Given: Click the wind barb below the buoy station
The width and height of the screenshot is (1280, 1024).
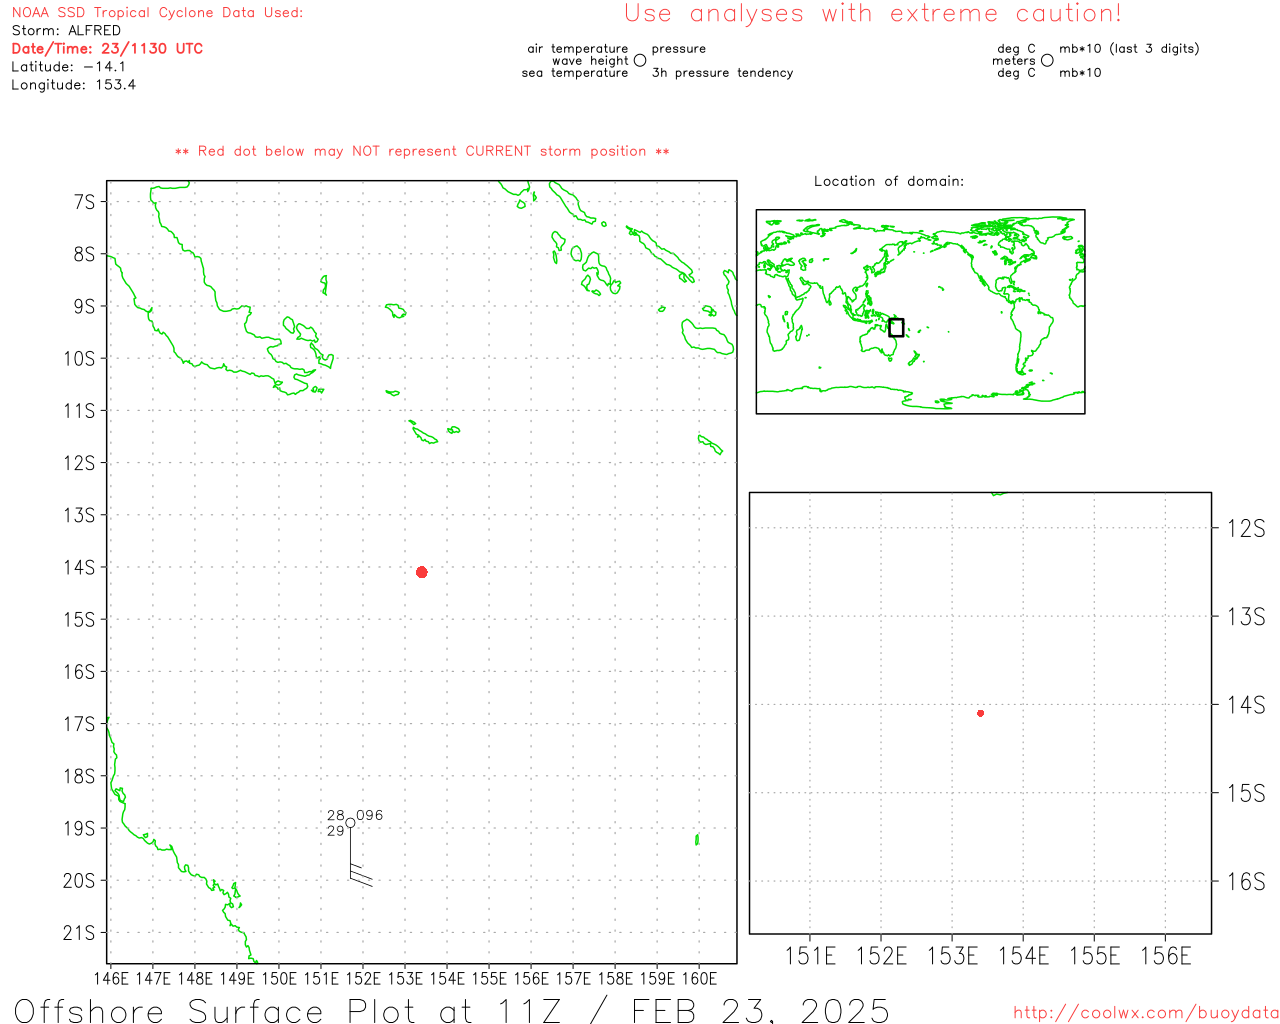Looking at the screenshot, I should coord(359,856).
